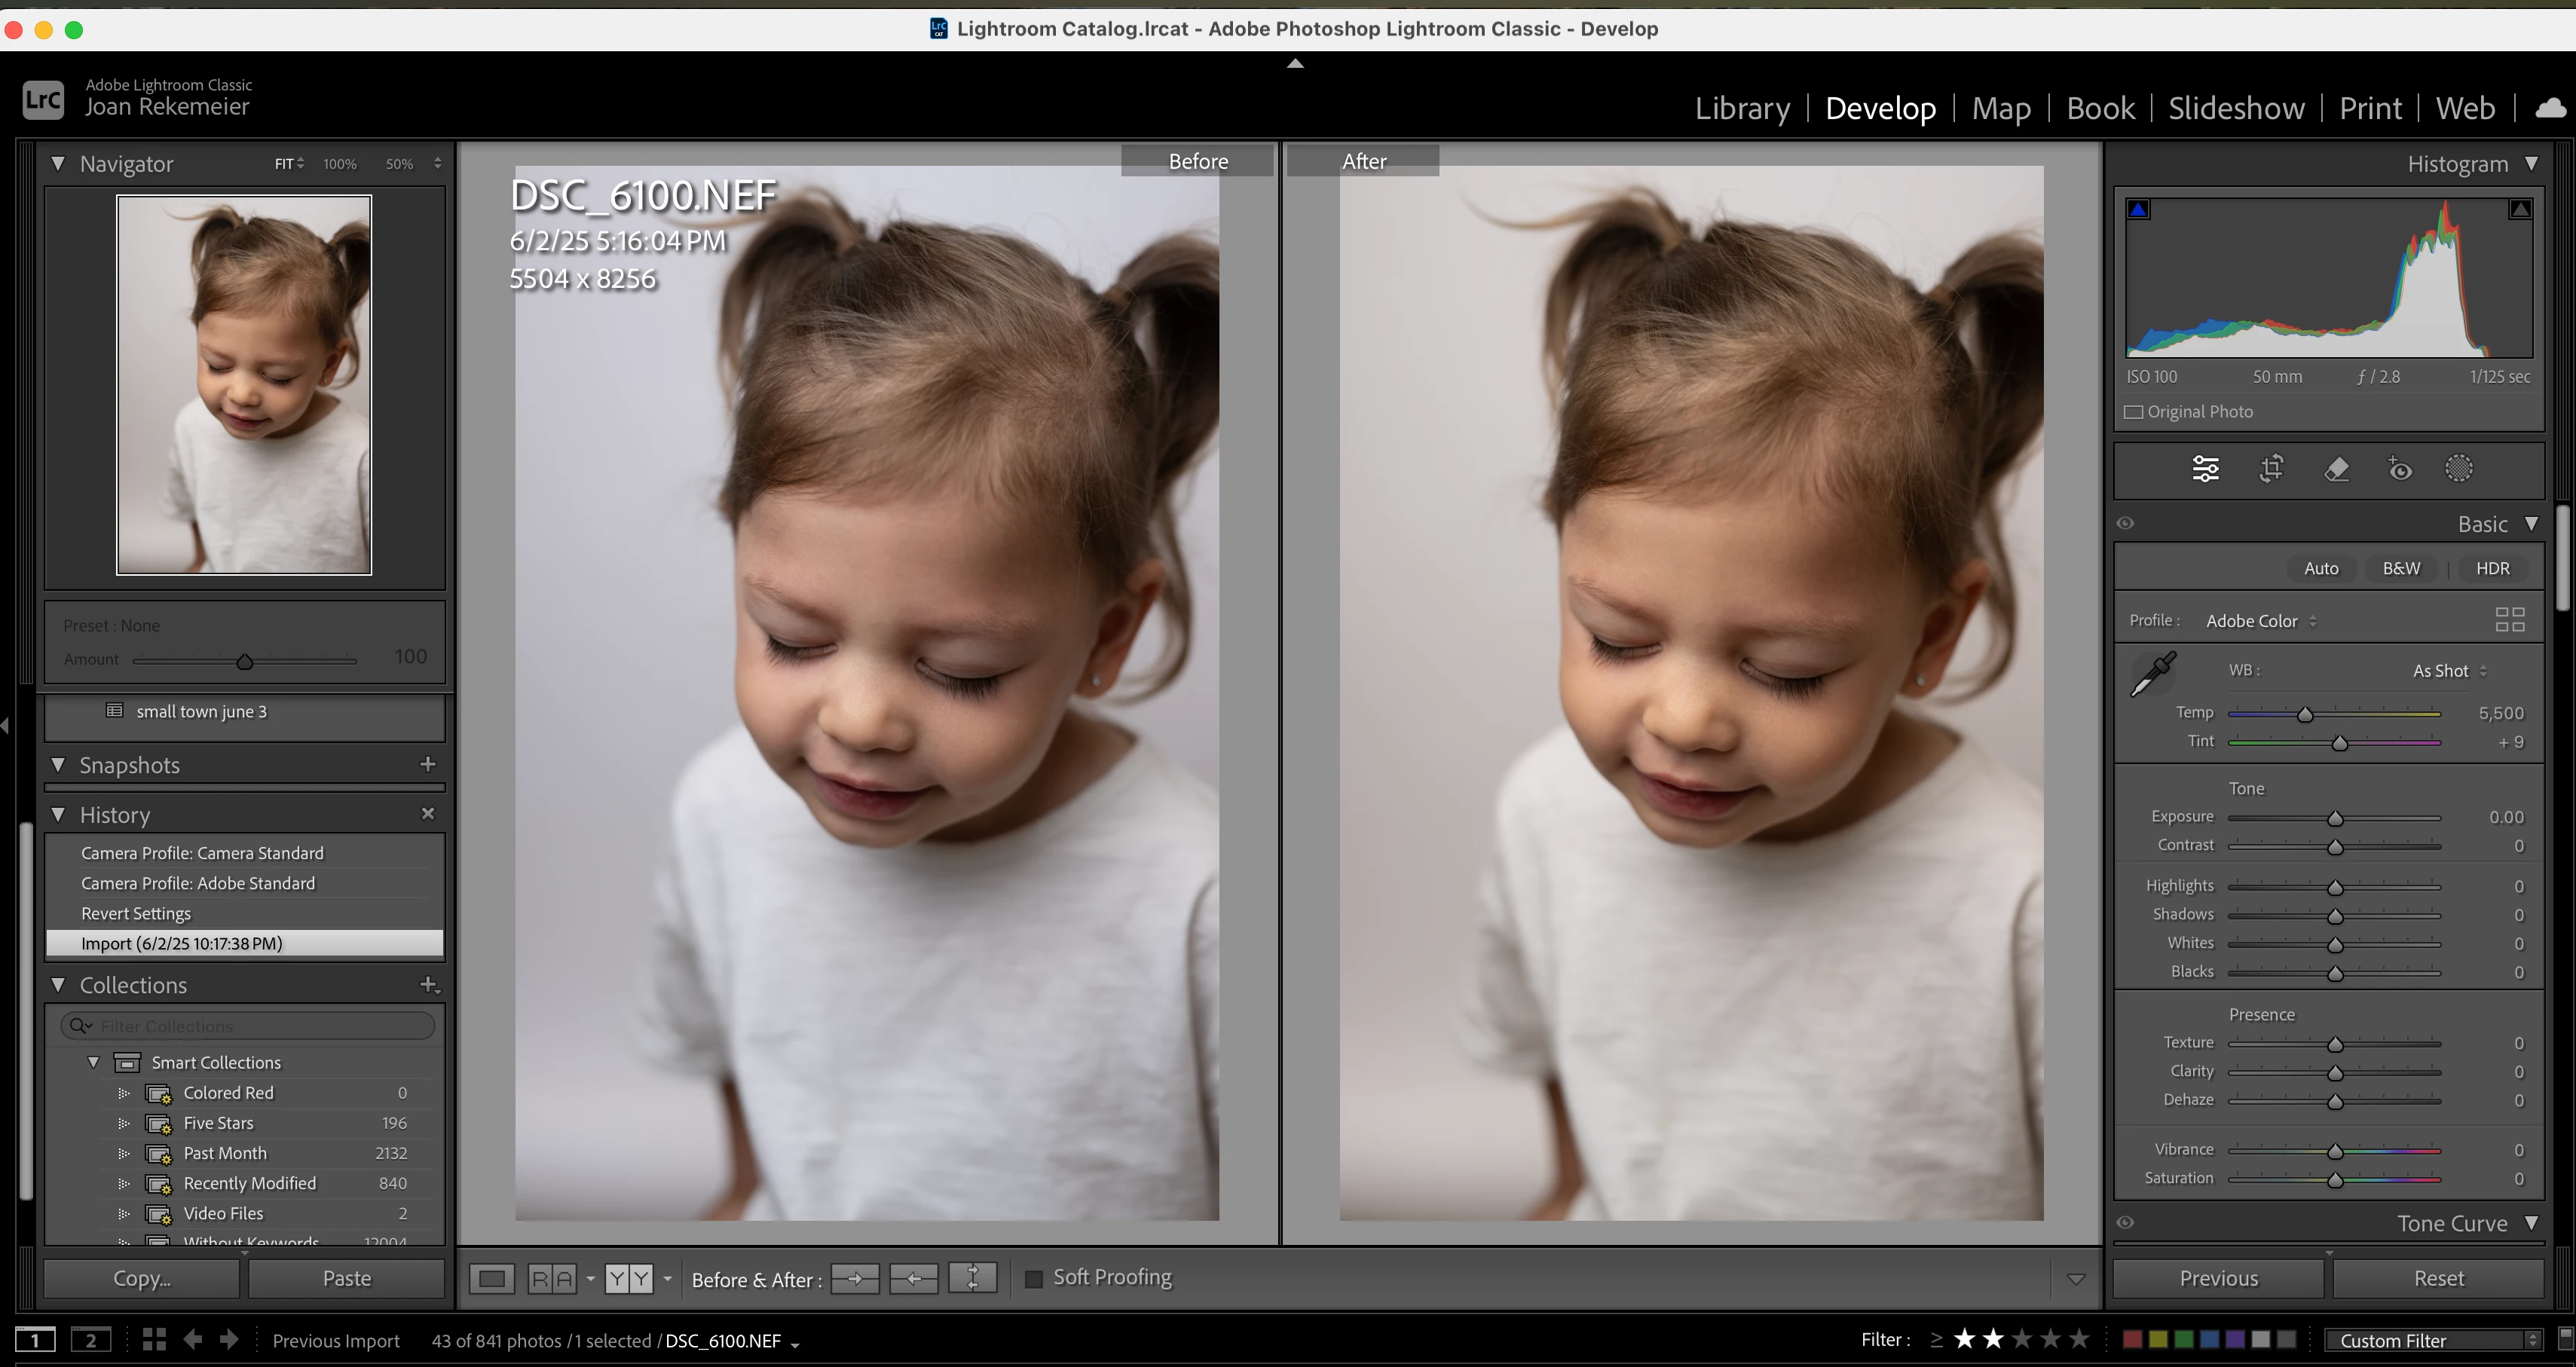Click the Reset button
This screenshot has width=2576, height=1367.
coord(2438,1278)
